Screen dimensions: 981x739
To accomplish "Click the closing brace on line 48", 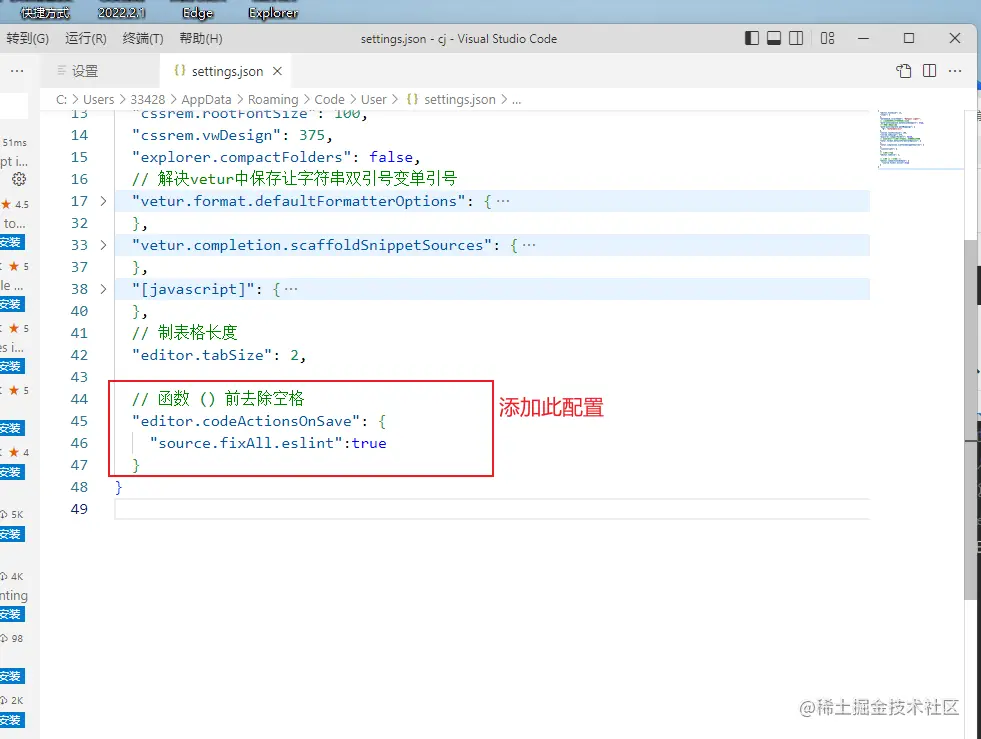I will [x=119, y=487].
